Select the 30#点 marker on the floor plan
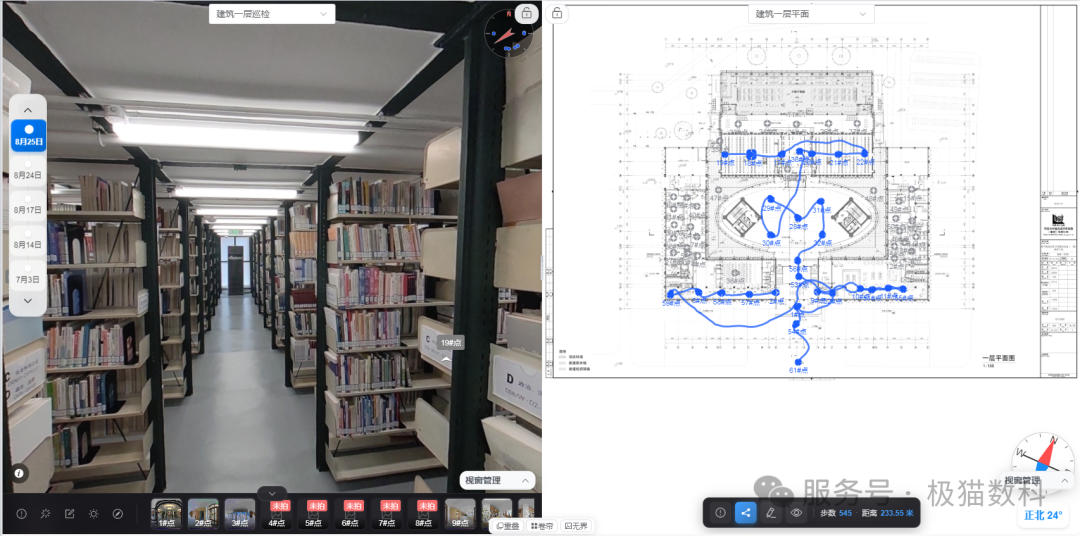This screenshot has height=536, width=1080. [771, 234]
